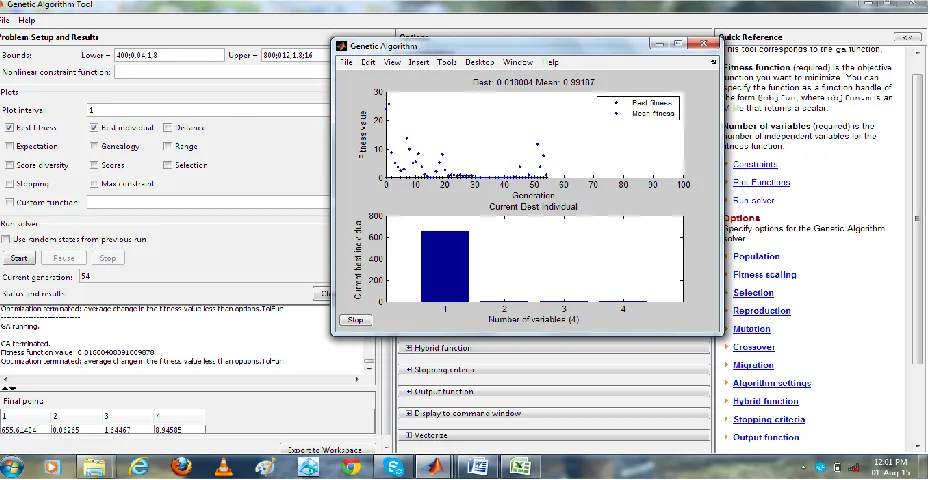The width and height of the screenshot is (930, 480).
Task: Launch Firefox from the taskbar
Action: coord(181,468)
